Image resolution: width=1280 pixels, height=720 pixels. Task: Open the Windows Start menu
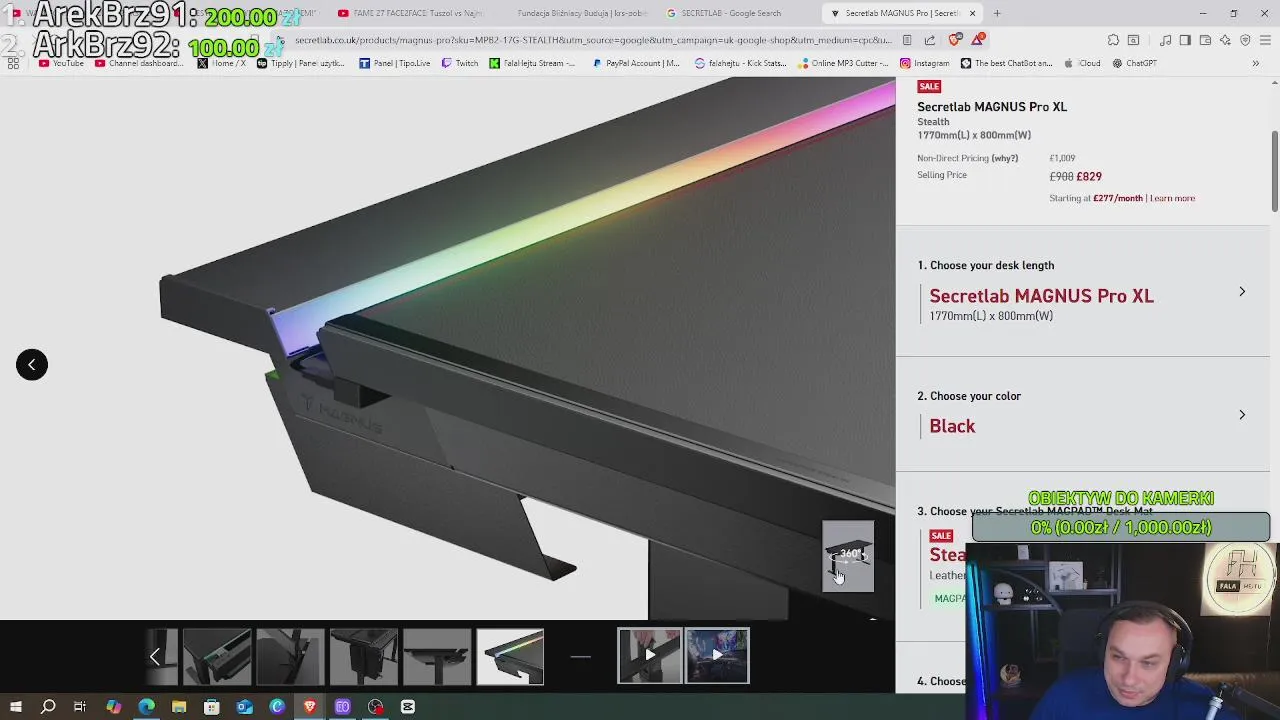15,707
